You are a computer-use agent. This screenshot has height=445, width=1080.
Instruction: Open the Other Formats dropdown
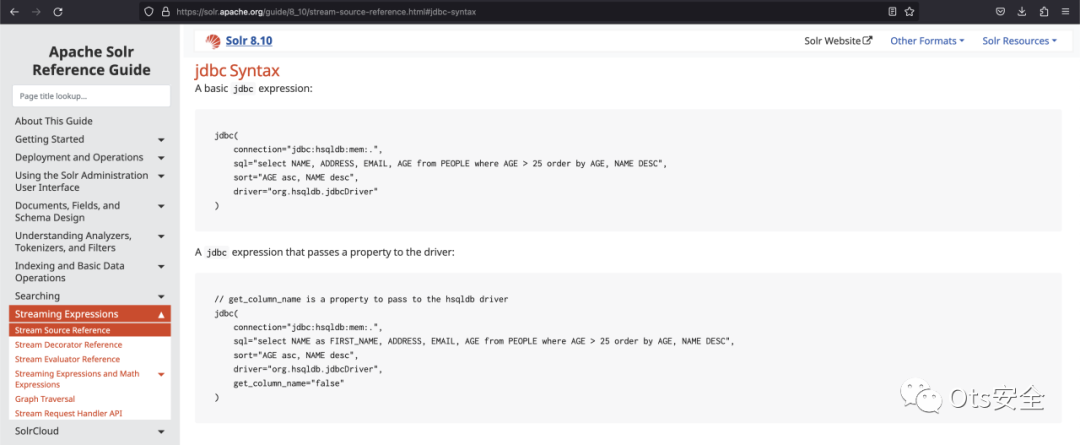(927, 41)
